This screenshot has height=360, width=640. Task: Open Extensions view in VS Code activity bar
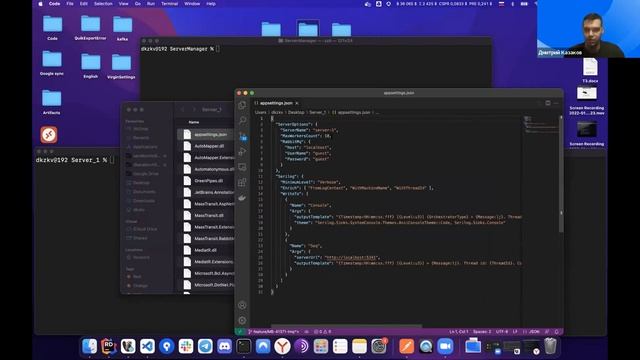coord(242,182)
